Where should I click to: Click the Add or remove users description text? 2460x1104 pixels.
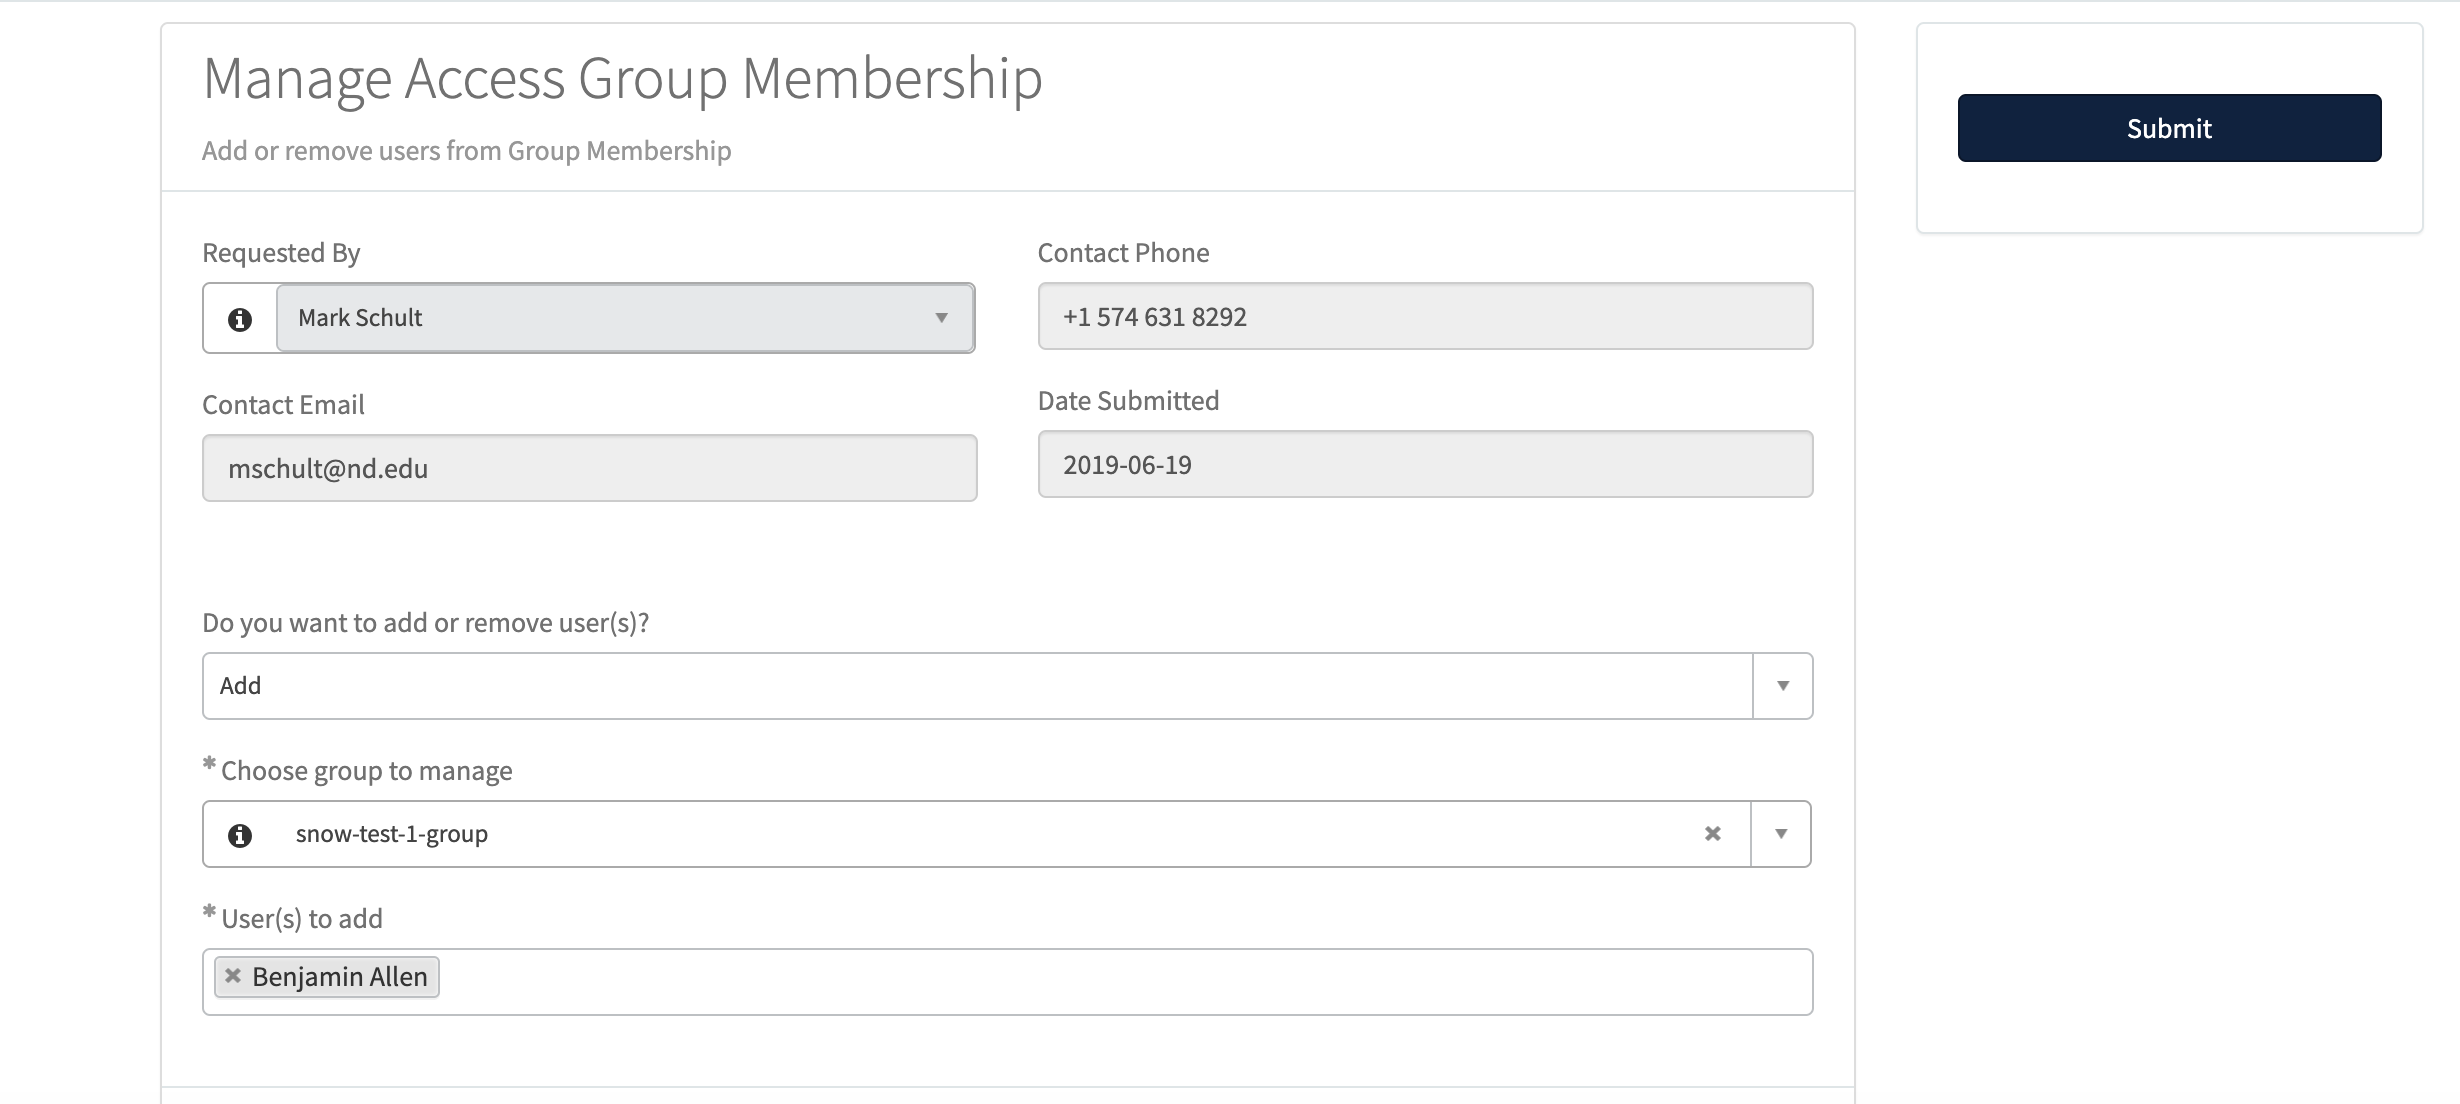tap(466, 150)
